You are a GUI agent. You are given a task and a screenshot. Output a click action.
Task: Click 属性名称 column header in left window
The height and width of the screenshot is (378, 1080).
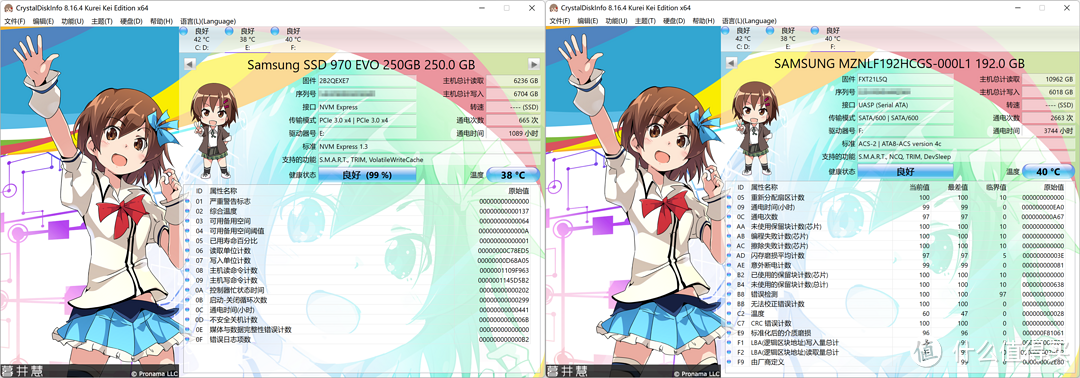pos(223,191)
